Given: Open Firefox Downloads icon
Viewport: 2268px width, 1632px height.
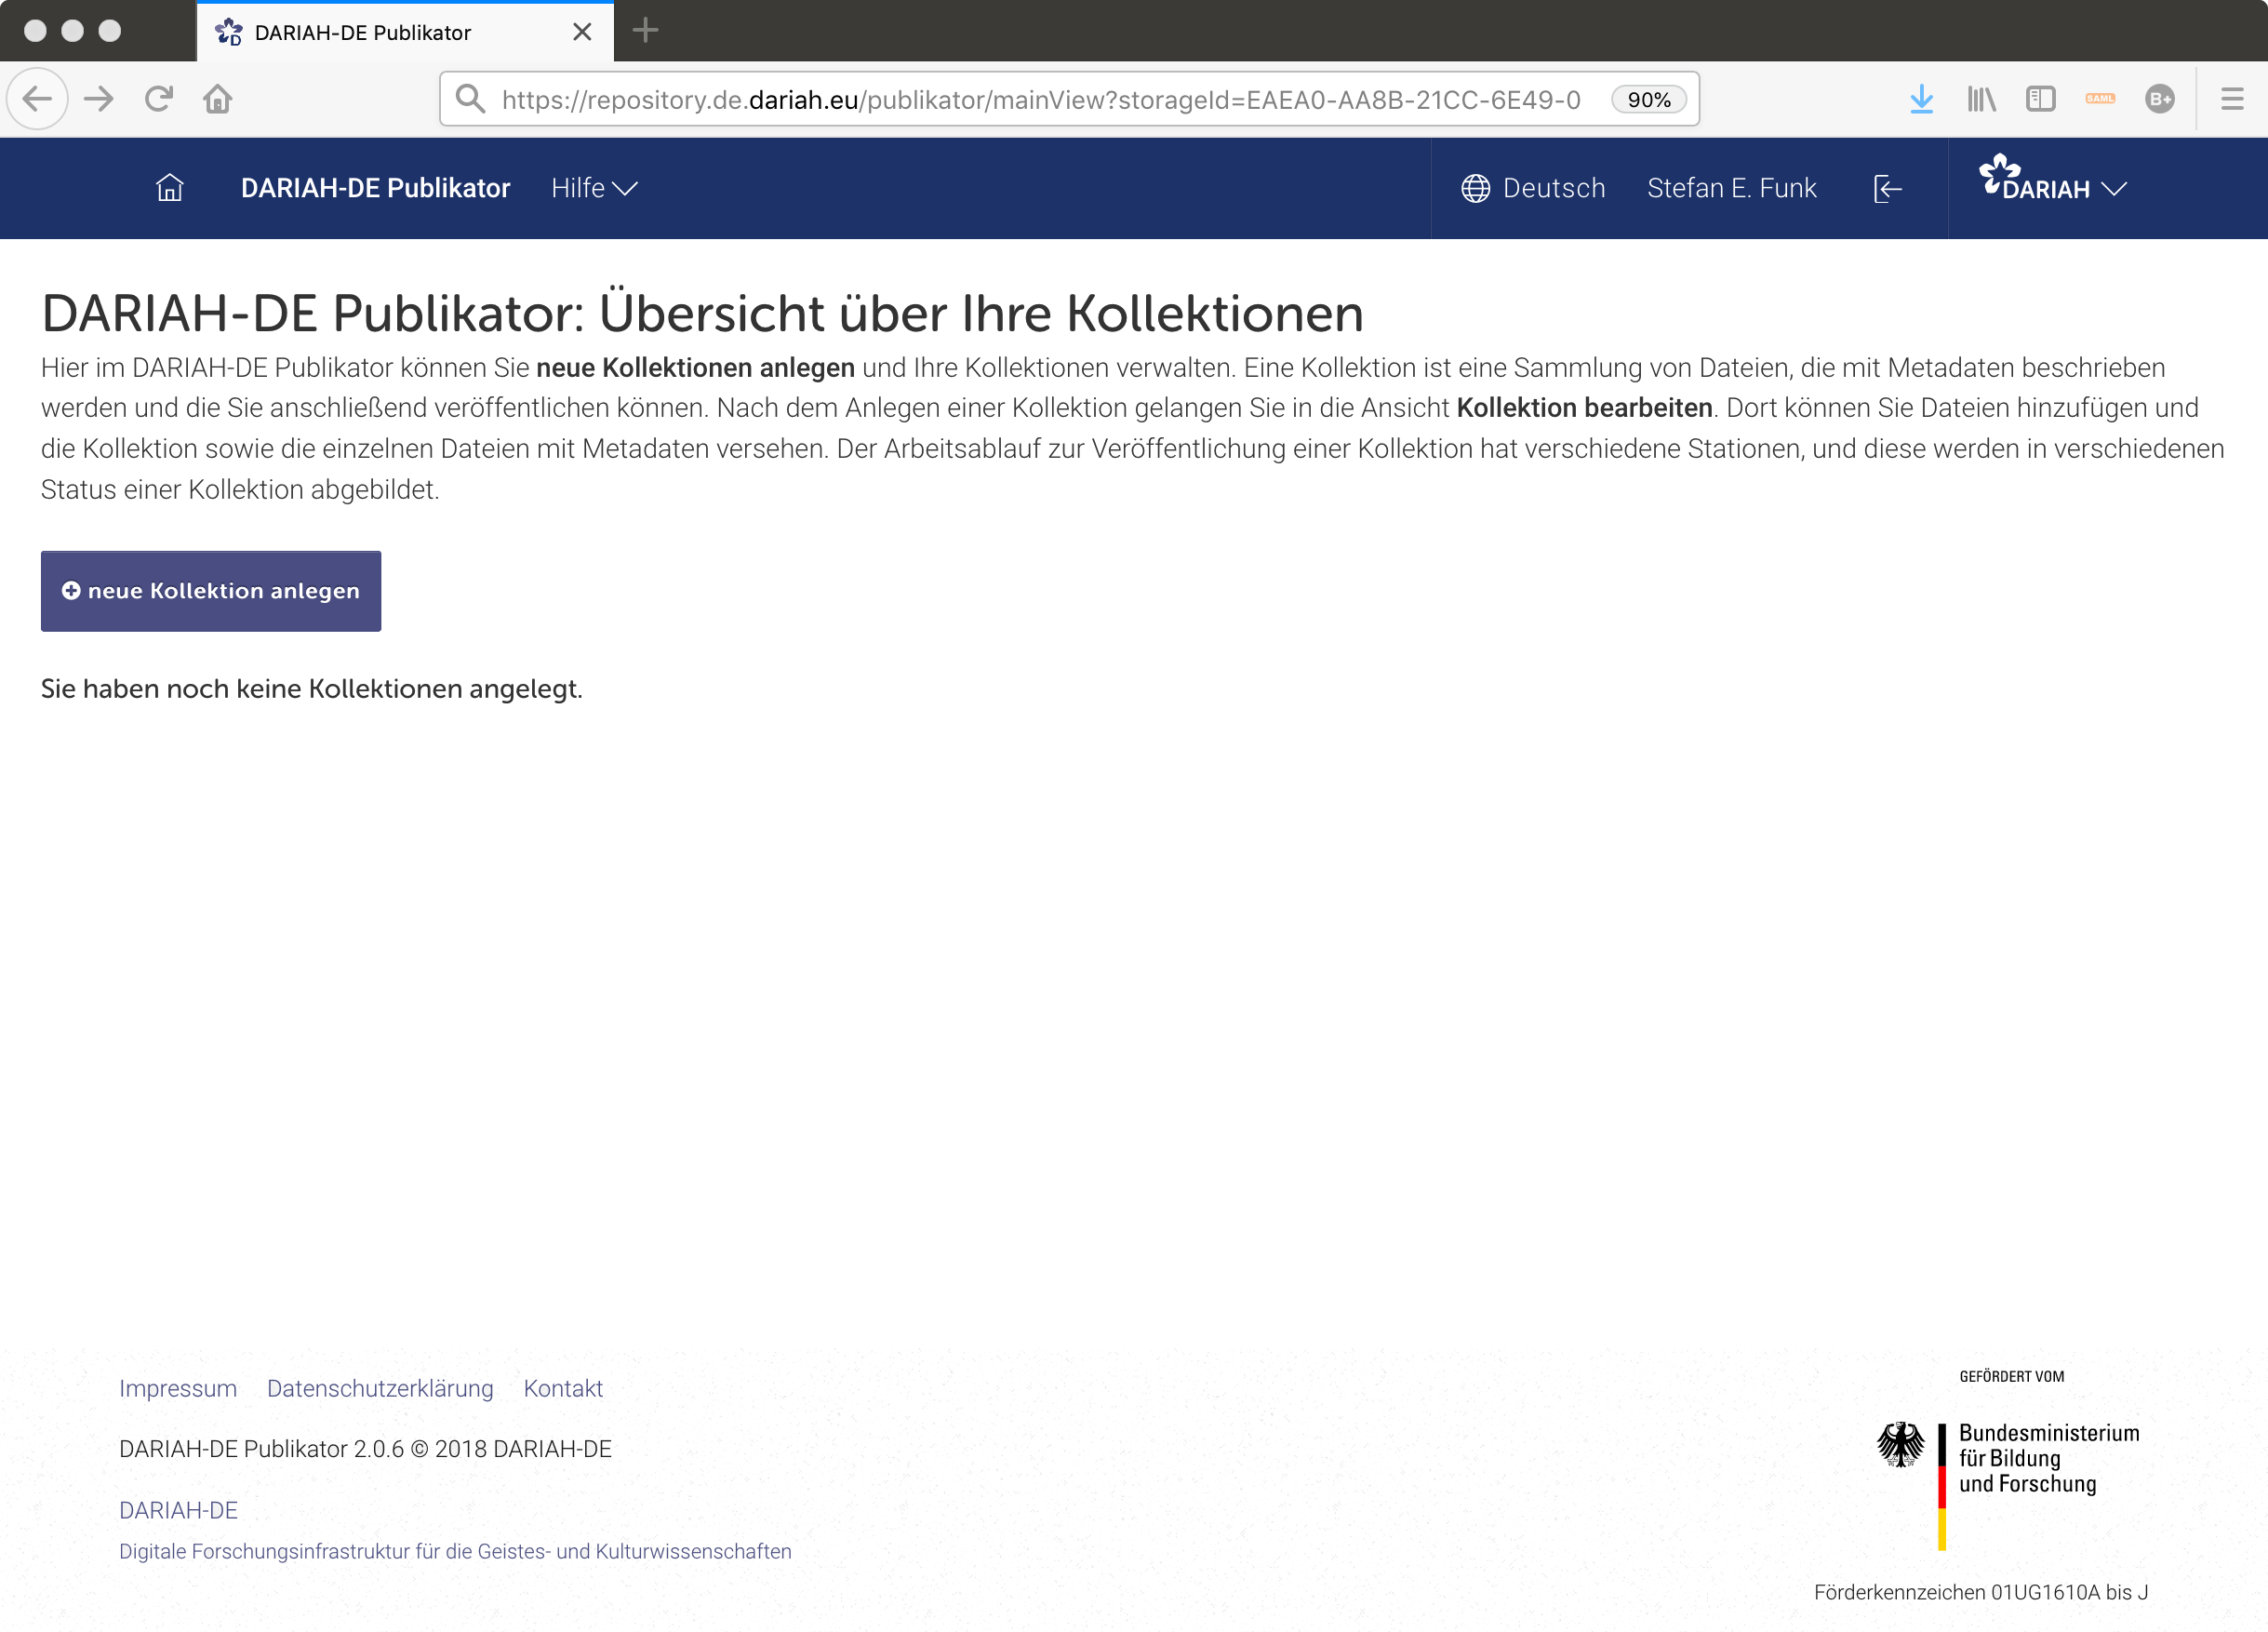Looking at the screenshot, I should coord(1921,98).
